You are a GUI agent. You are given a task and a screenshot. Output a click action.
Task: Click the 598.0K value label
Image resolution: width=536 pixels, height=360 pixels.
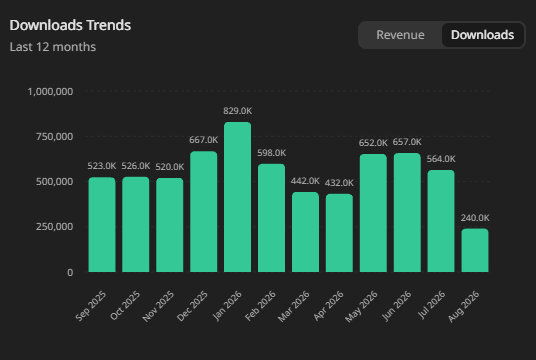[271, 153]
